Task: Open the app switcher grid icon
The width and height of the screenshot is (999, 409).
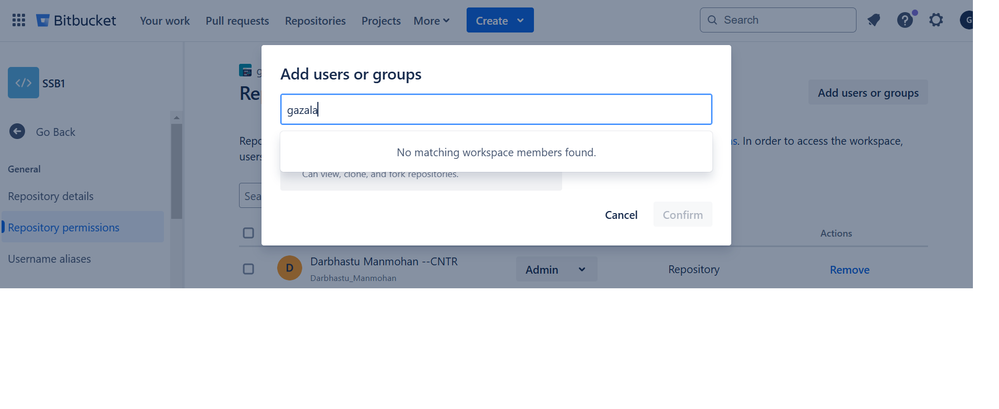Action: [19, 20]
